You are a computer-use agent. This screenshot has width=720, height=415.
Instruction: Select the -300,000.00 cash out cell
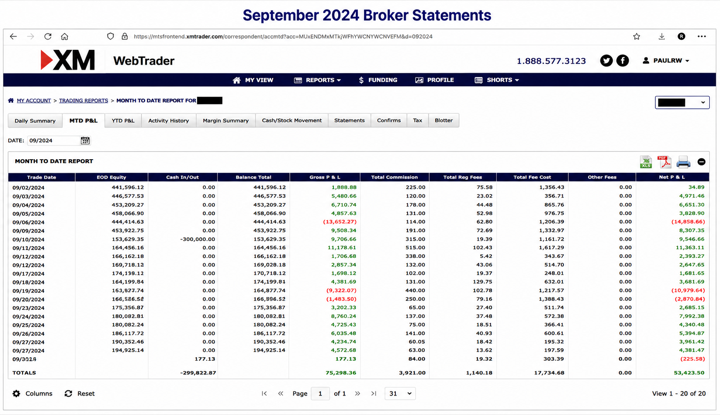198,239
